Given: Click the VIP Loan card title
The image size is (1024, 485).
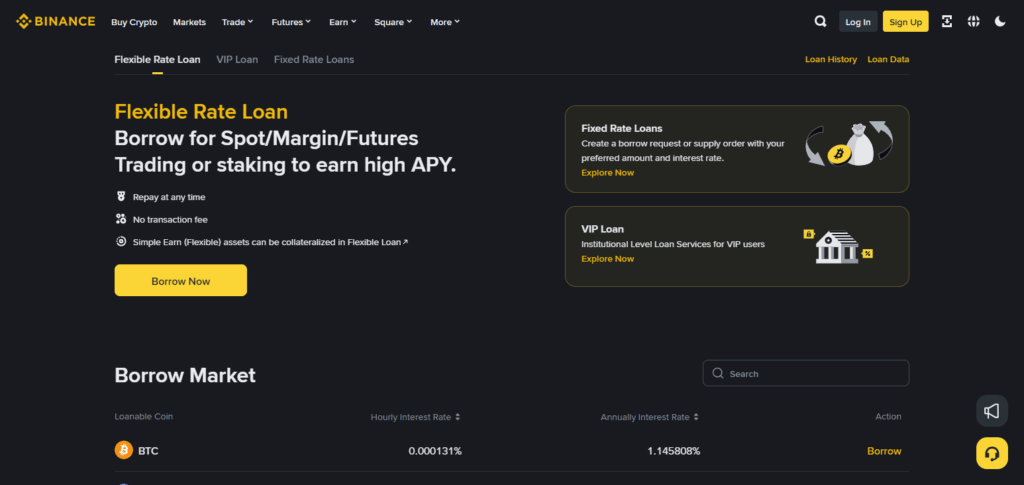Looking at the screenshot, I should tap(602, 229).
